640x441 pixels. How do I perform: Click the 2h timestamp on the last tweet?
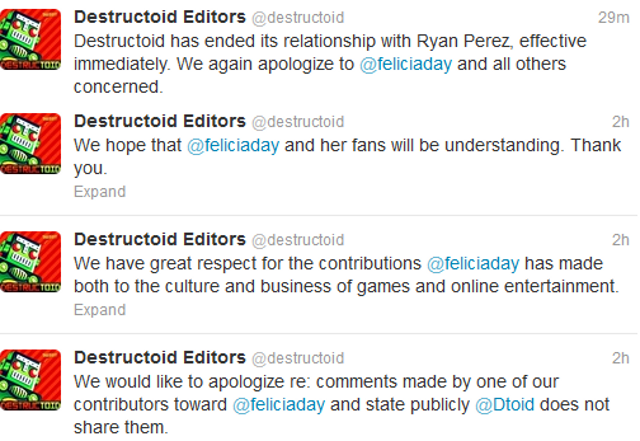pos(620,358)
